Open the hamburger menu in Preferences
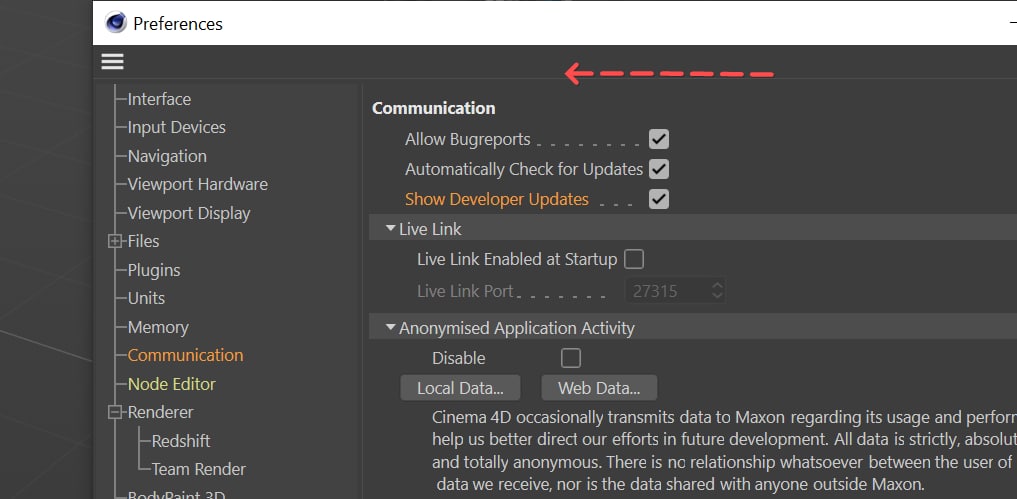This screenshot has height=499, width=1017. tap(112, 62)
